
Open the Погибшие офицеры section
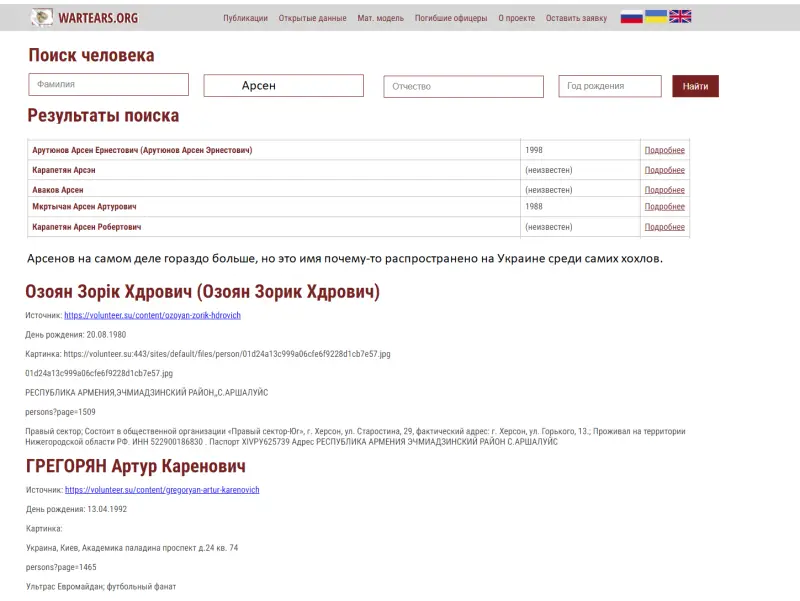(451, 18)
